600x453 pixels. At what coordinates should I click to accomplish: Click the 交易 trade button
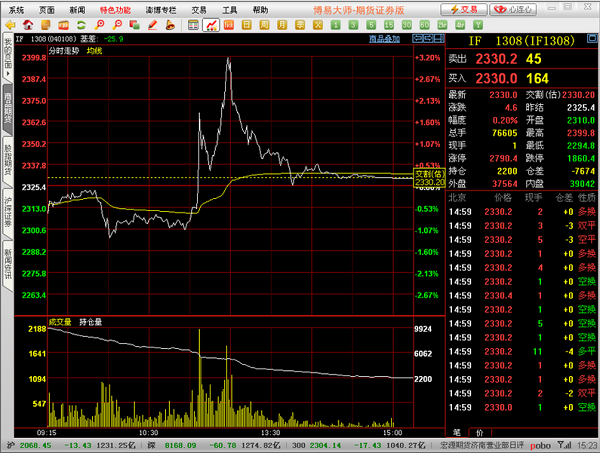tap(464, 10)
